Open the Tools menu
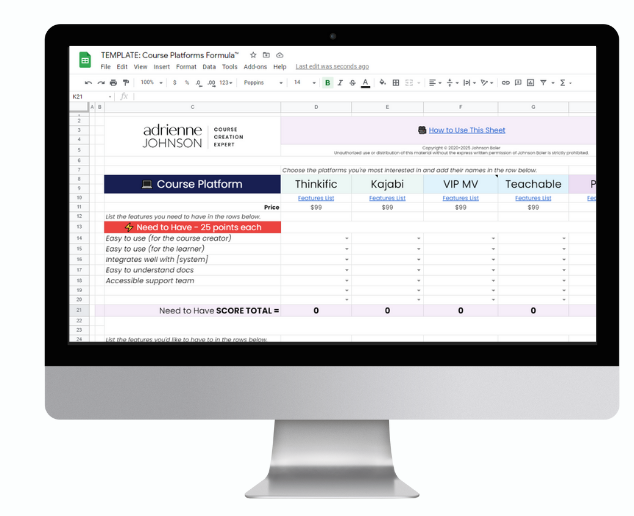The height and width of the screenshot is (516, 634). point(230,67)
